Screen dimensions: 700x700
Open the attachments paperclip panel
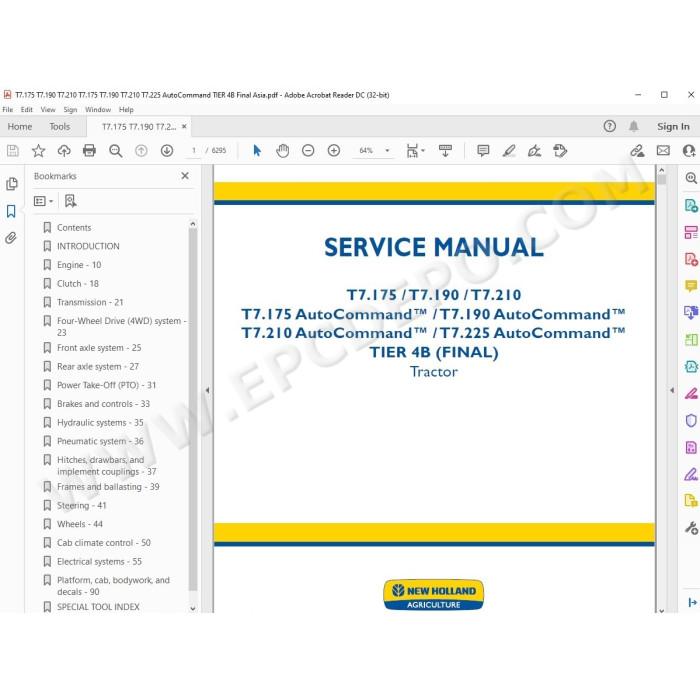[11, 238]
